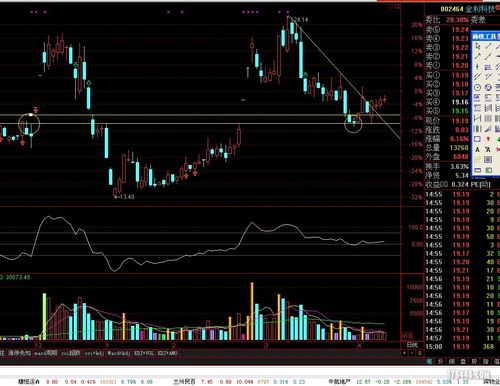The width and height of the screenshot is (500, 386).
Task: Select the left retracement band tool in sixth row
Action: point(478,98)
